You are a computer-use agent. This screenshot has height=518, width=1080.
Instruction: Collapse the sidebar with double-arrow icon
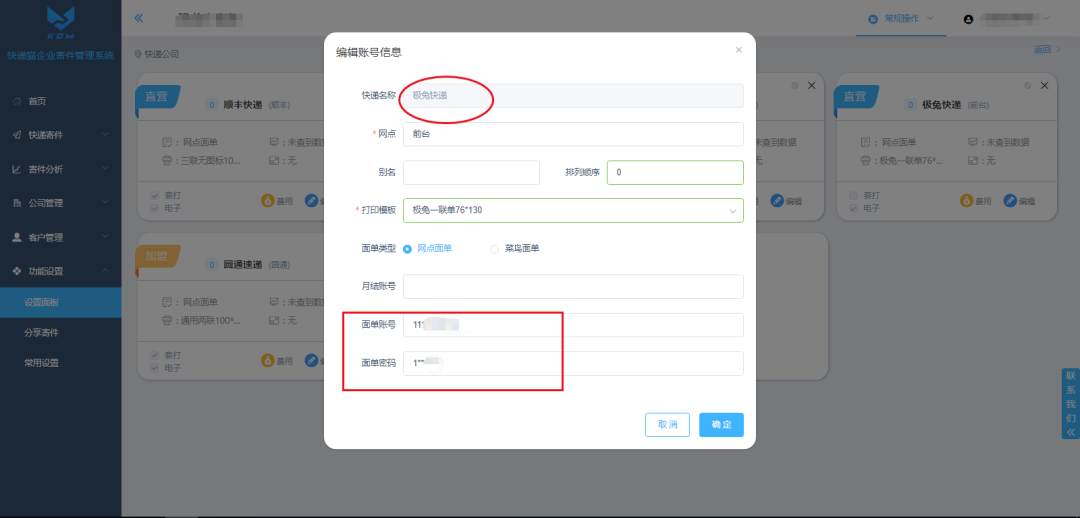click(138, 18)
